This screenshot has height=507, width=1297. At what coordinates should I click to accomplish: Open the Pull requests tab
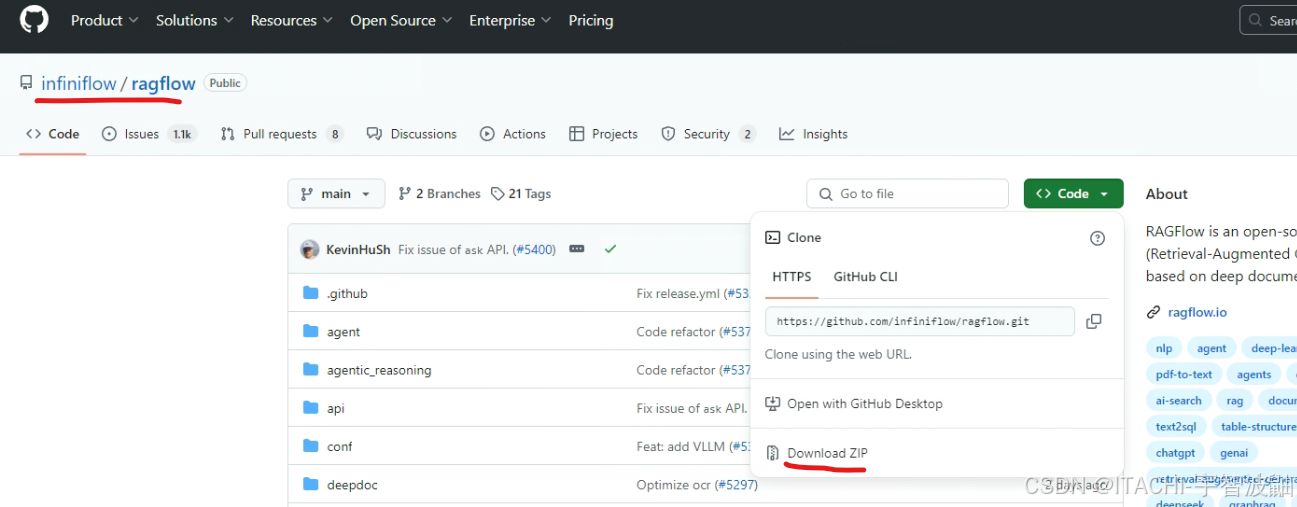pyautogui.click(x=281, y=134)
